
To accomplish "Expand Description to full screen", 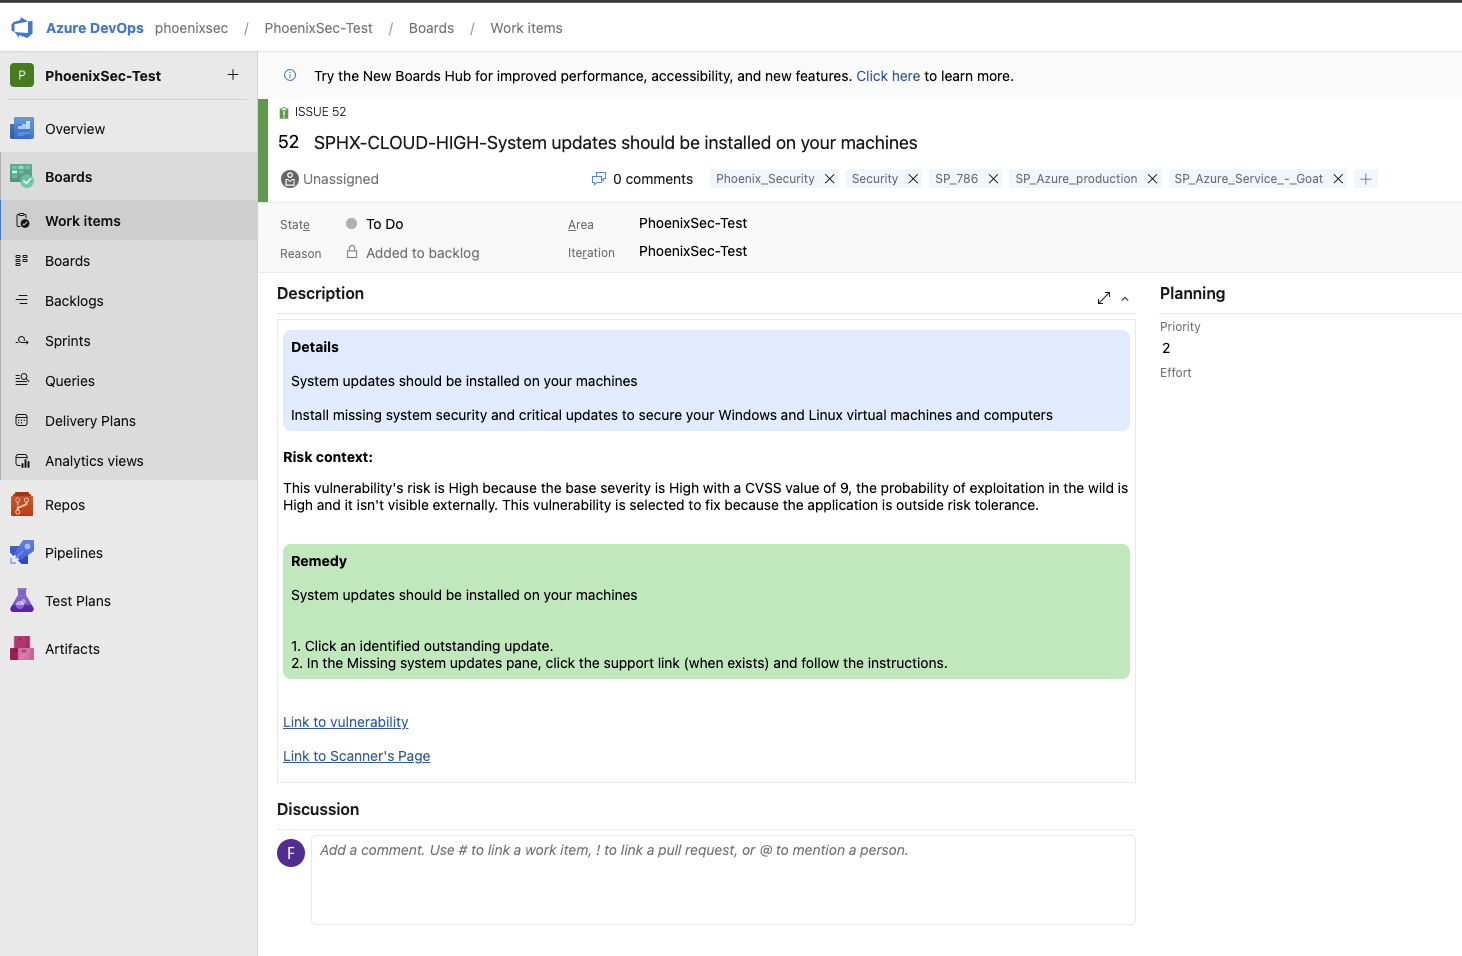I will 1104,298.
